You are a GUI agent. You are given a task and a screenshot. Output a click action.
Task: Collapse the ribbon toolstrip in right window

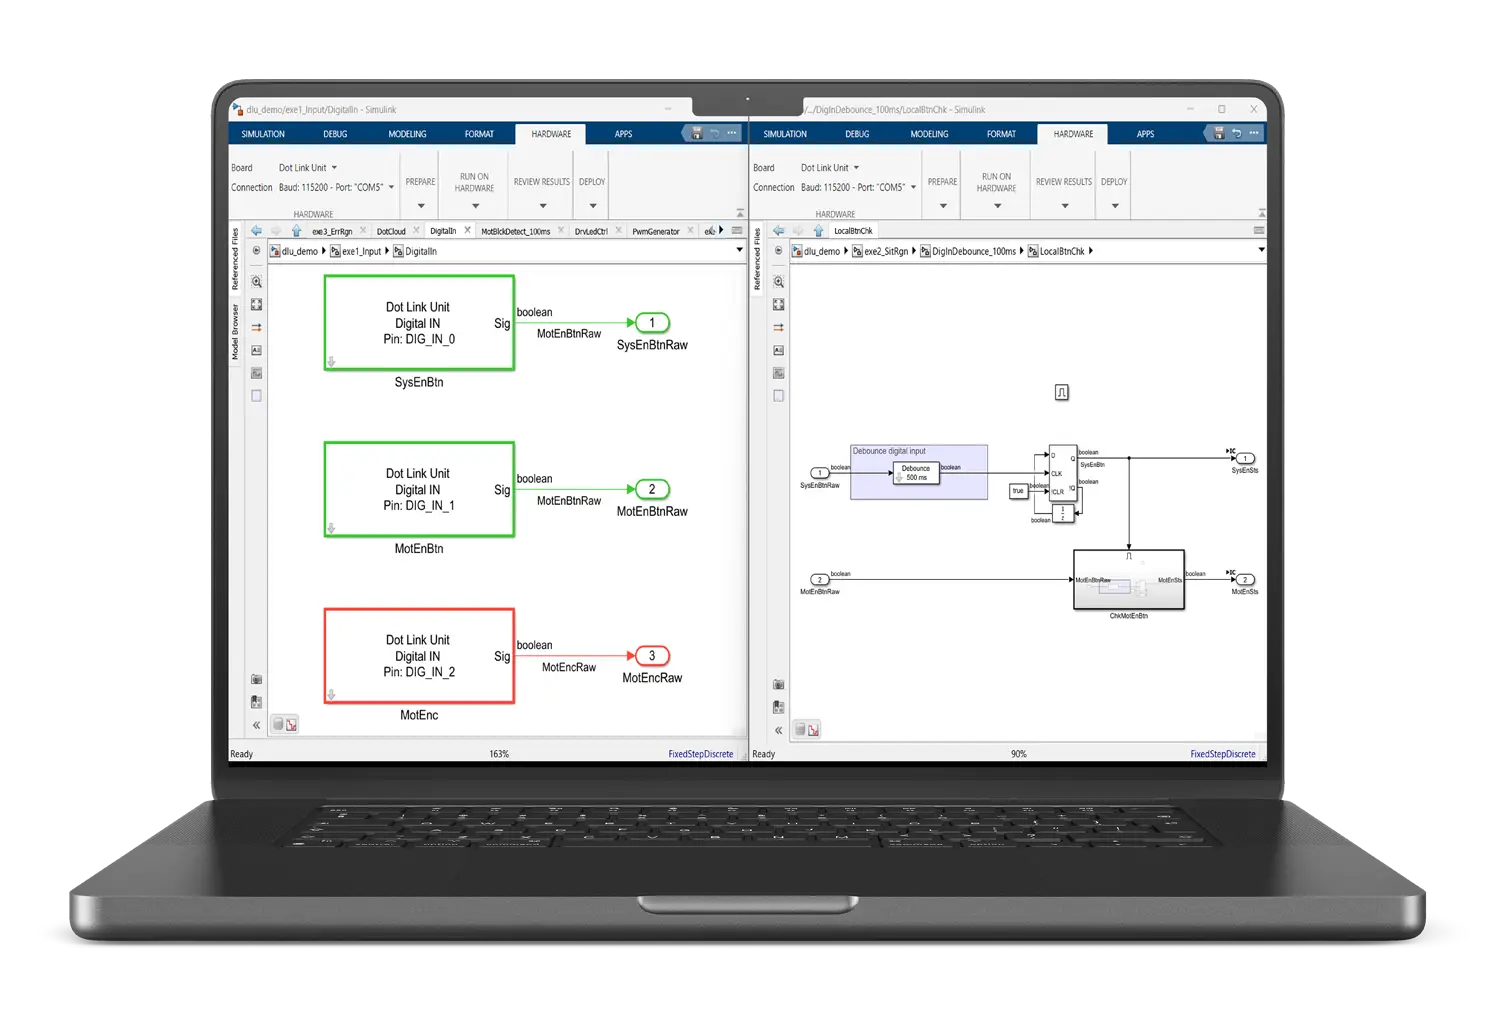(x=1261, y=213)
